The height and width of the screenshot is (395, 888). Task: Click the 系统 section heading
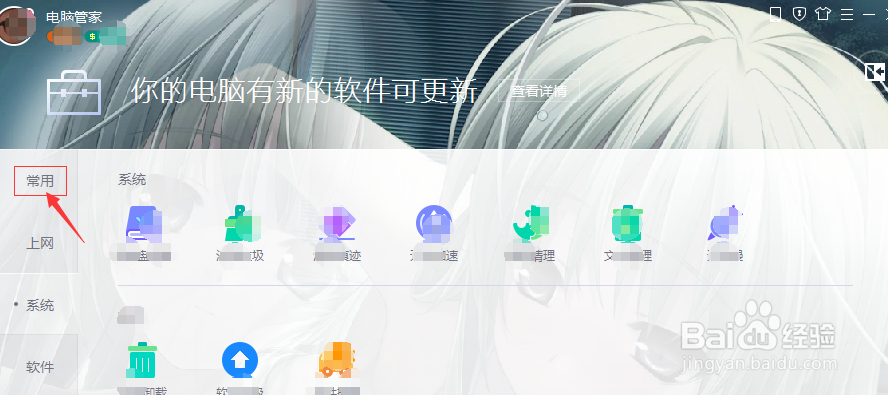tap(132, 180)
